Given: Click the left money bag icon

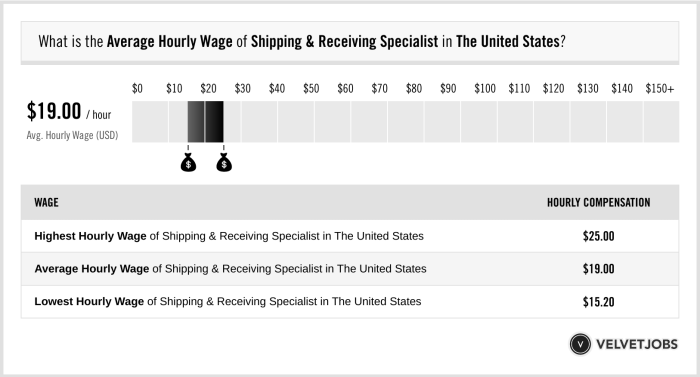Looking at the screenshot, I should click(x=188, y=162).
